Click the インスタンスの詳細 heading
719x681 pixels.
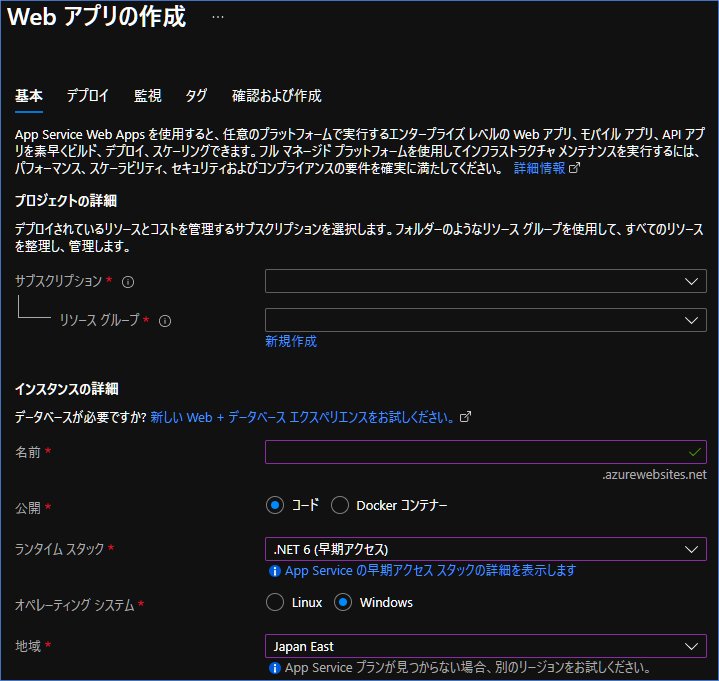pyautogui.click(x=66, y=389)
